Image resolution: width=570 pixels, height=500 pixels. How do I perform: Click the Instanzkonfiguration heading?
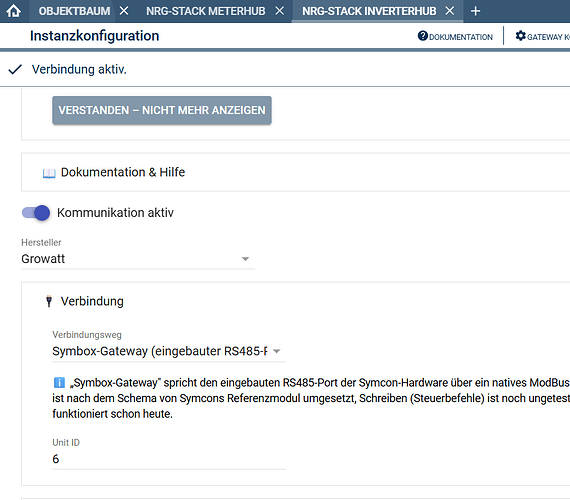(x=95, y=36)
